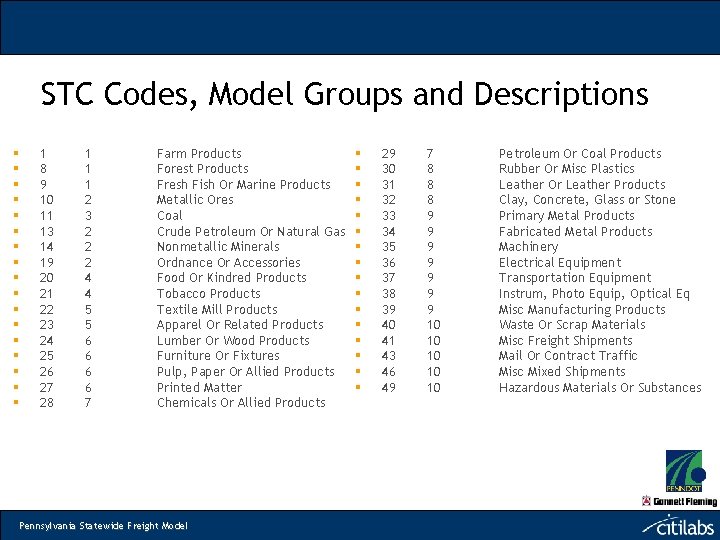Click 'Misc Freight Shipments'
This screenshot has height=540, width=720.
tap(565, 341)
